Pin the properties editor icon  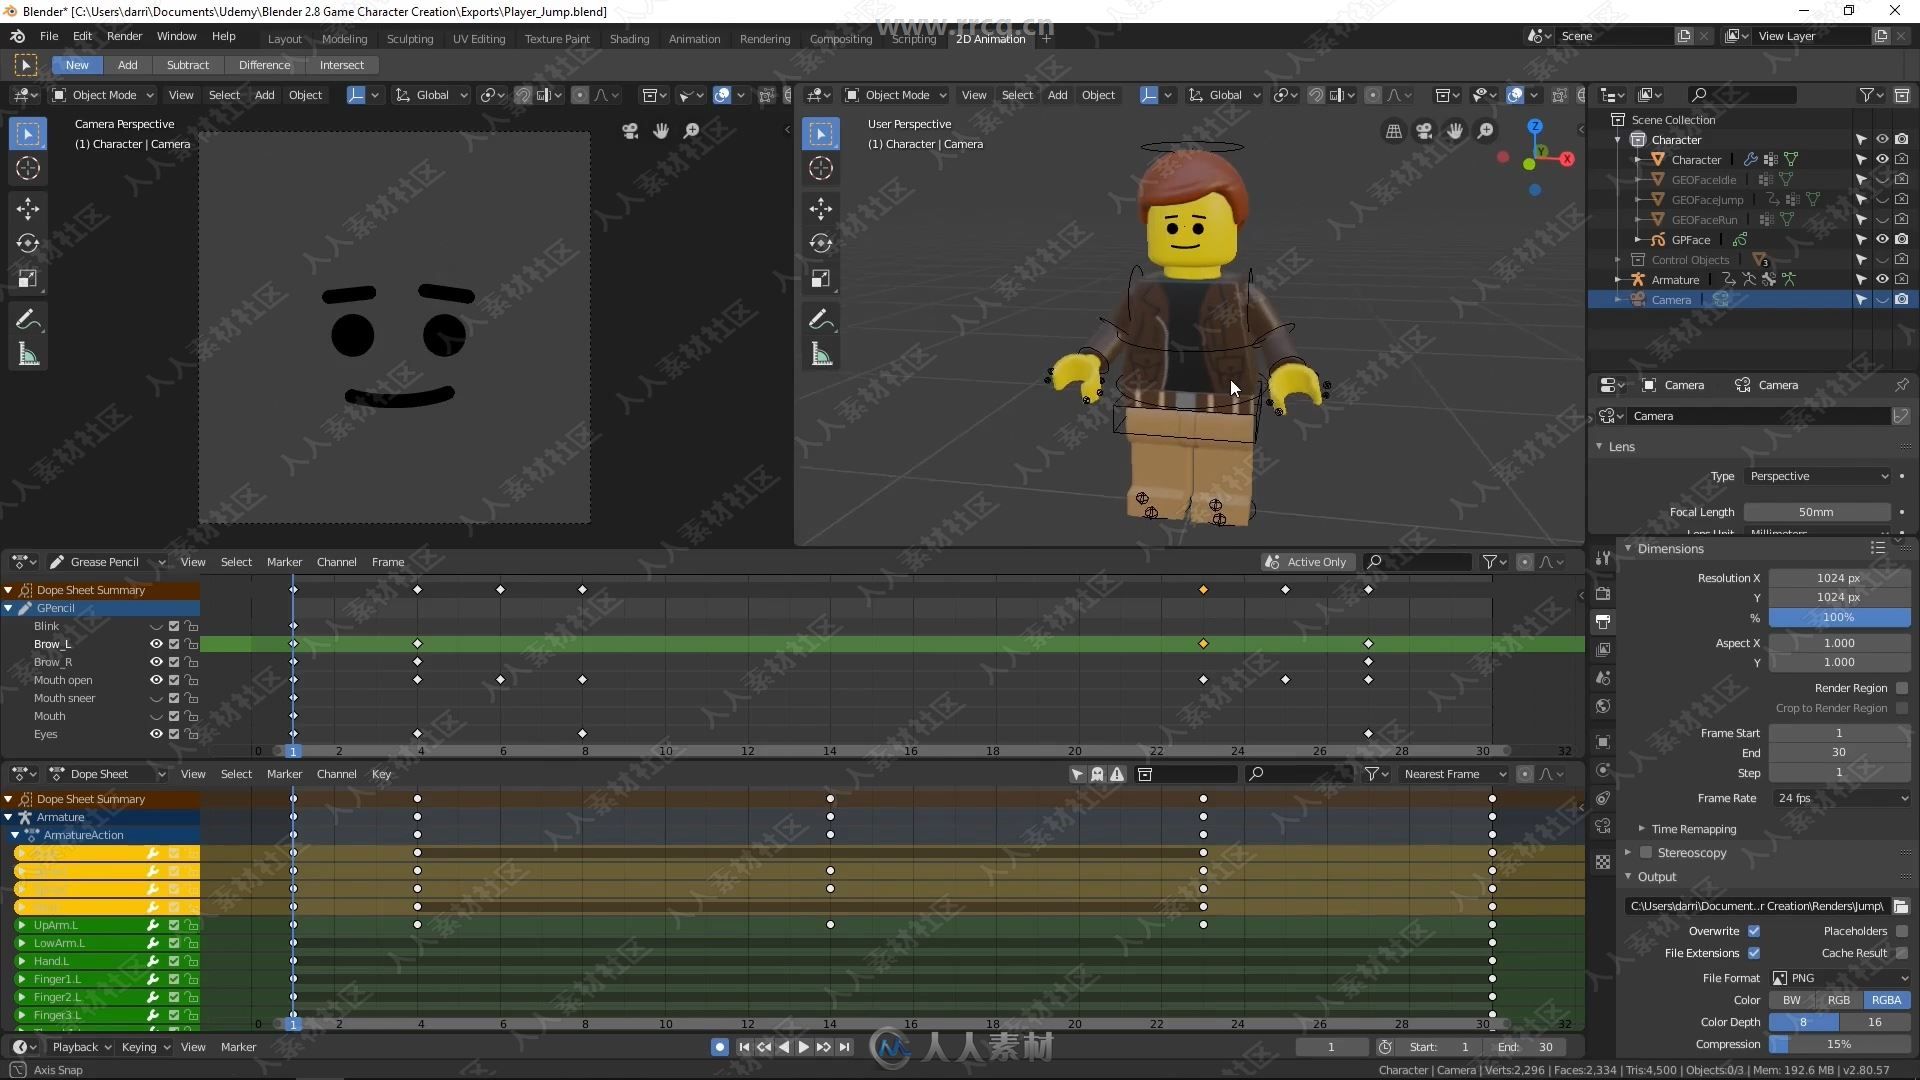(1901, 385)
